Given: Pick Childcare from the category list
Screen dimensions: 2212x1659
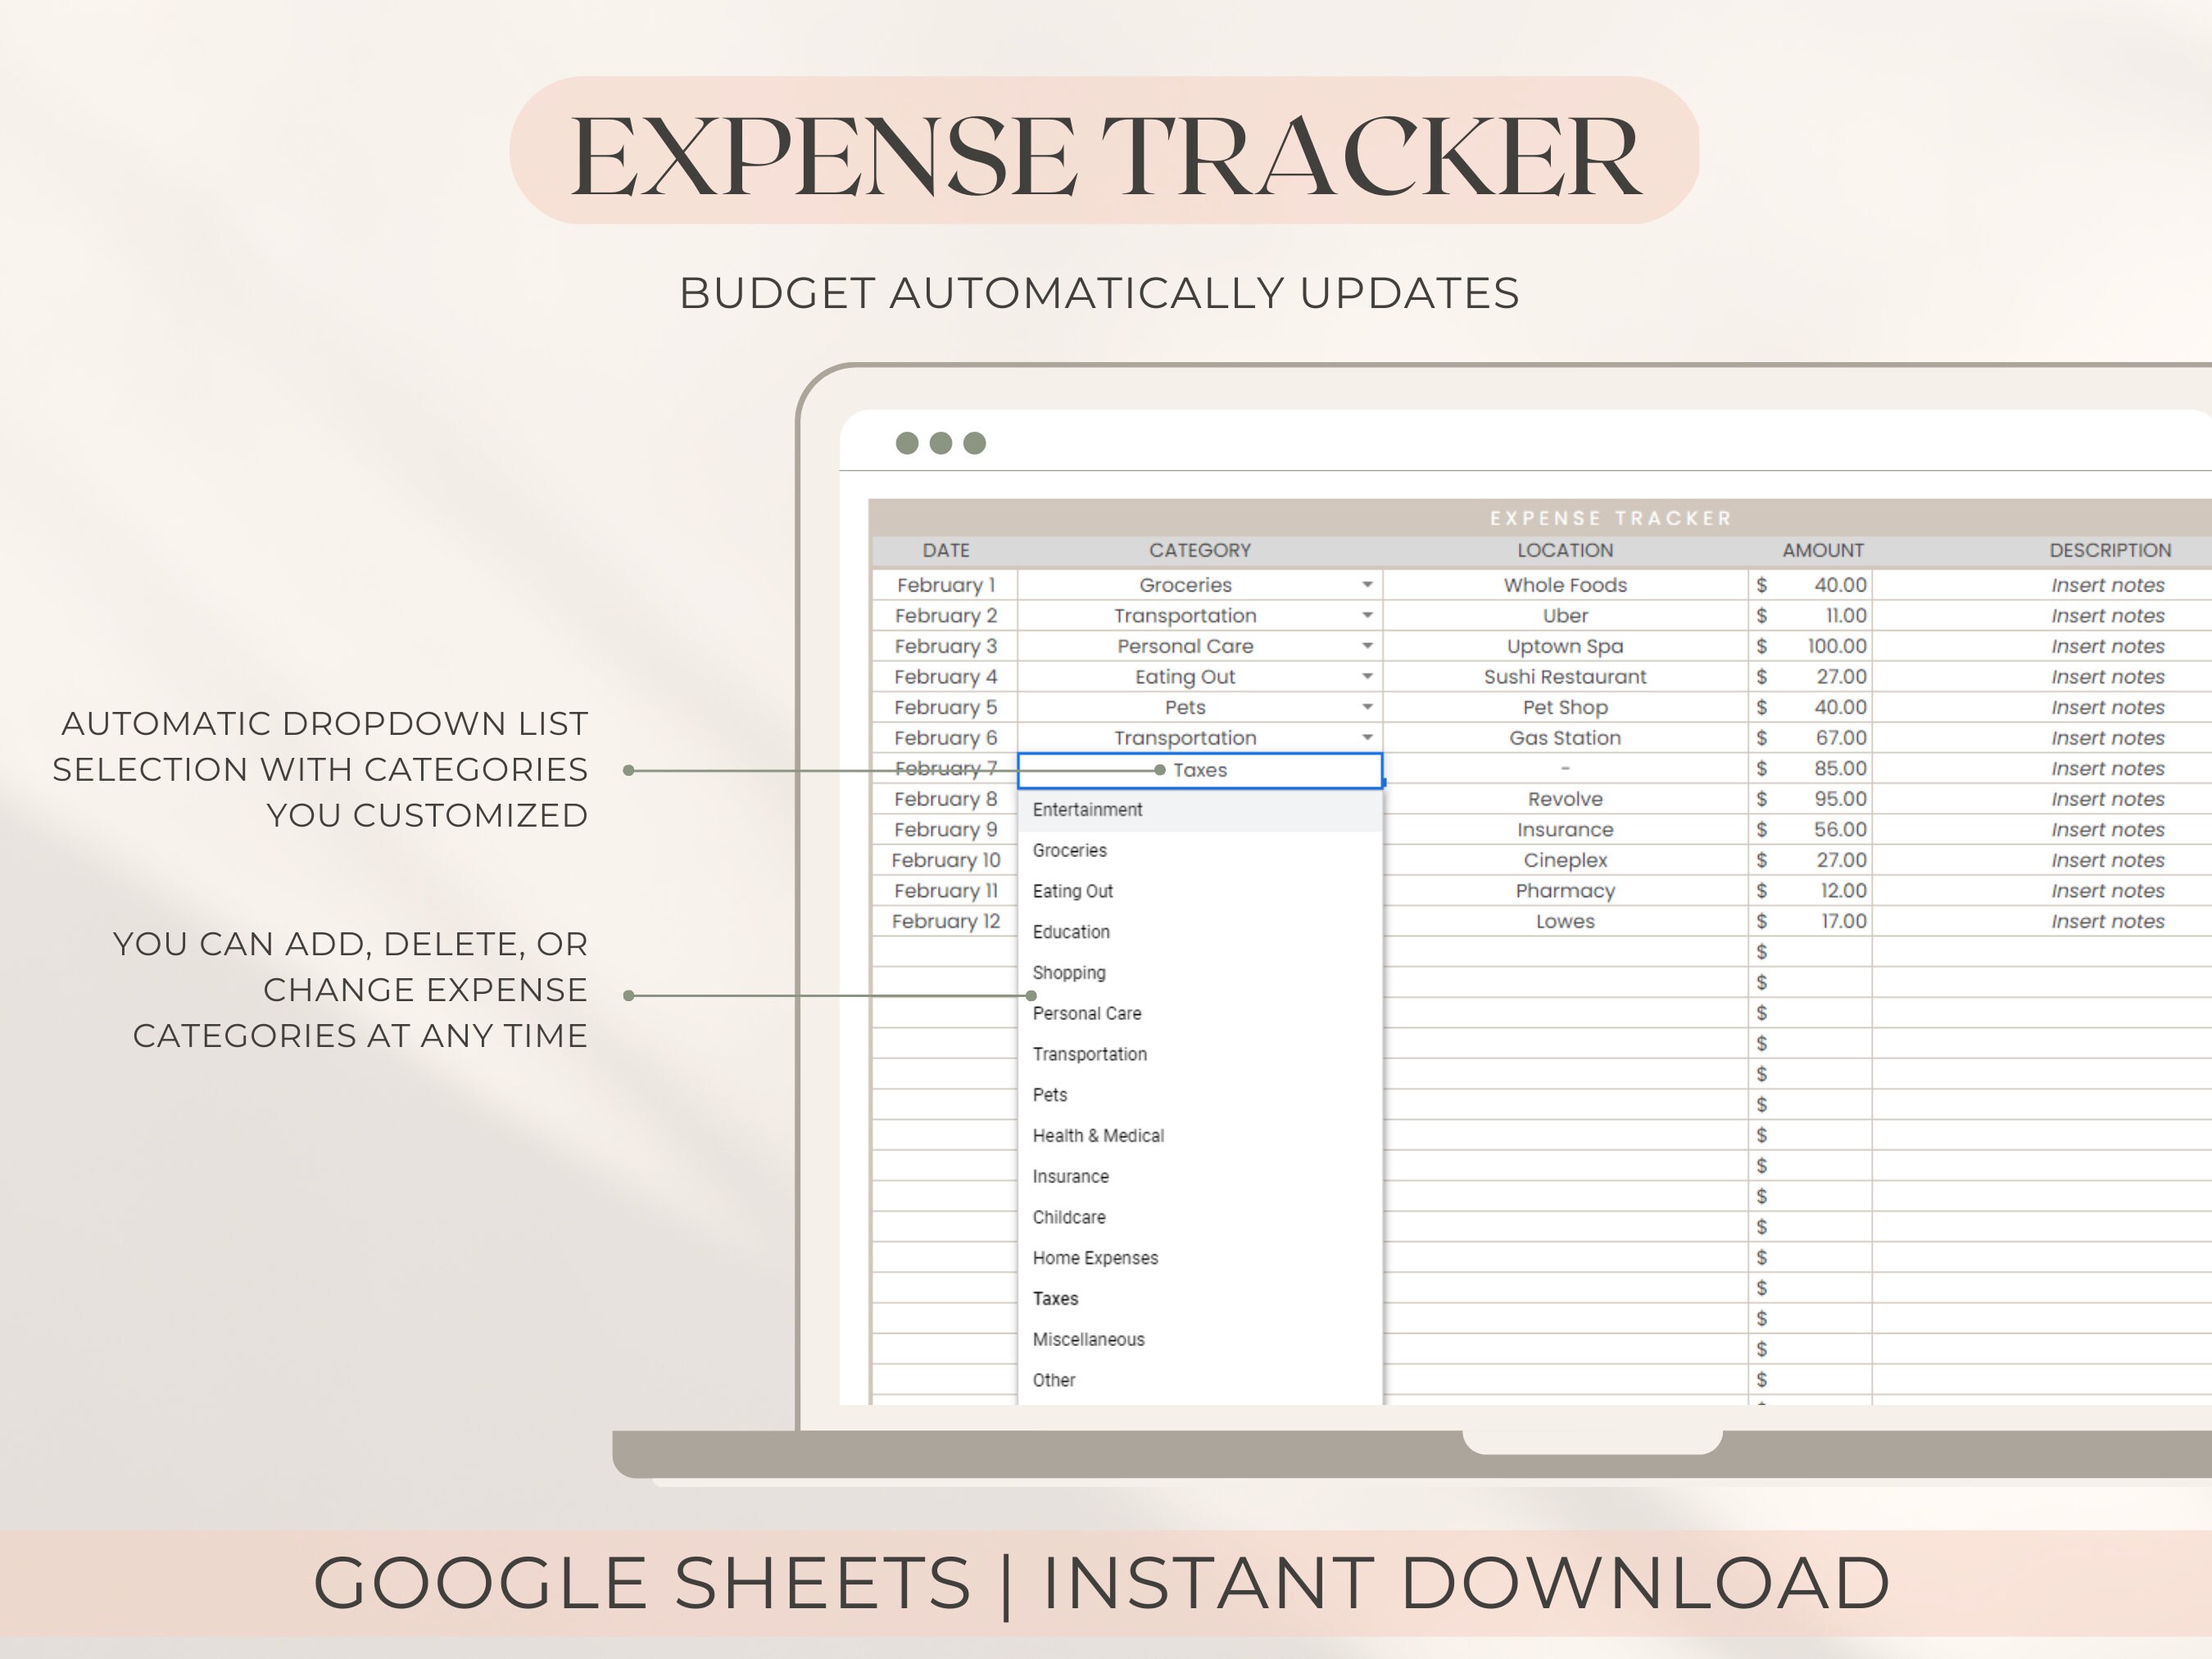Looking at the screenshot, I should (x=1200, y=1217).
